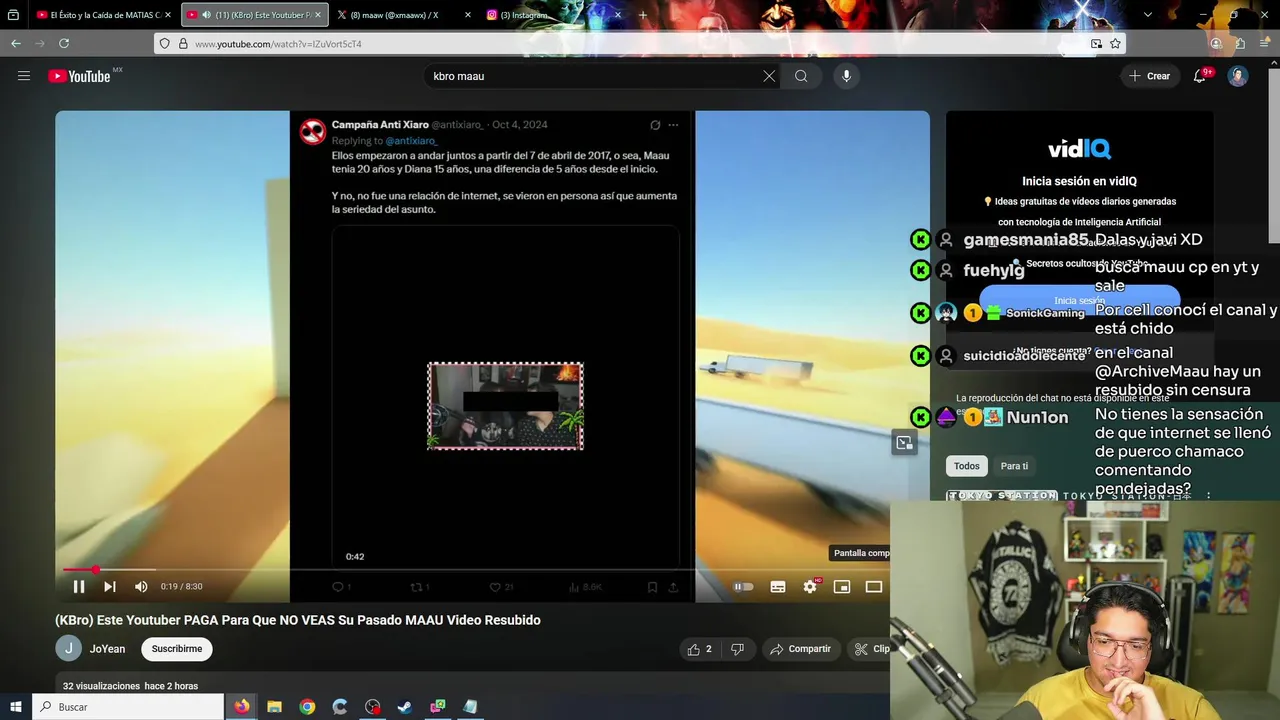Create a clip with the Clip button
The image size is (1280, 720).
[x=871, y=649]
